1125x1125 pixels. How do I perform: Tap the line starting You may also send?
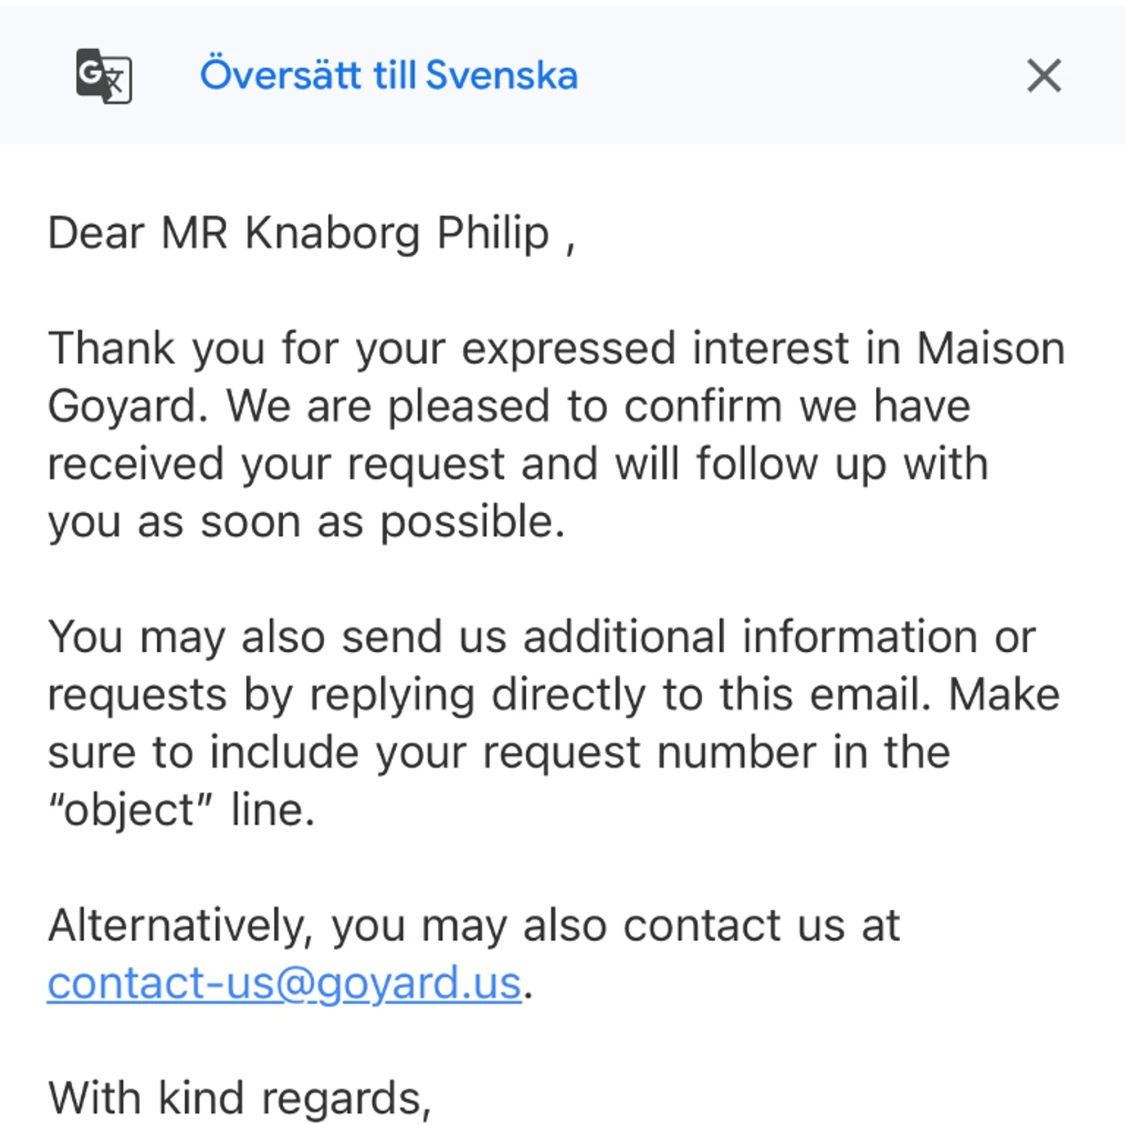(542, 637)
